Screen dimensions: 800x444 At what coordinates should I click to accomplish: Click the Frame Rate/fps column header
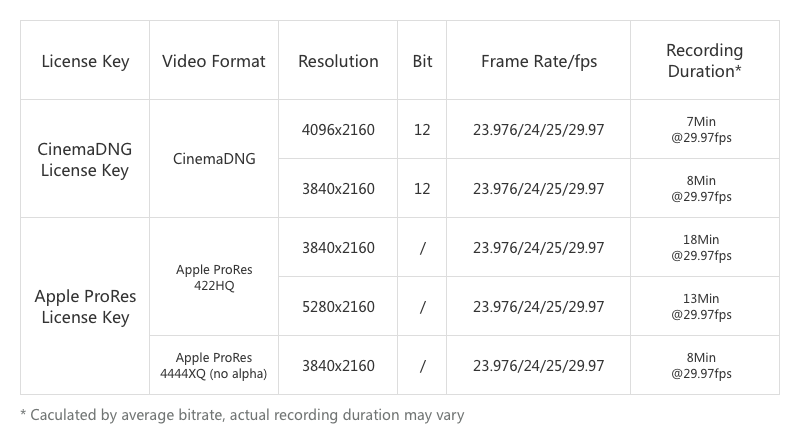click(x=538, y=61)
